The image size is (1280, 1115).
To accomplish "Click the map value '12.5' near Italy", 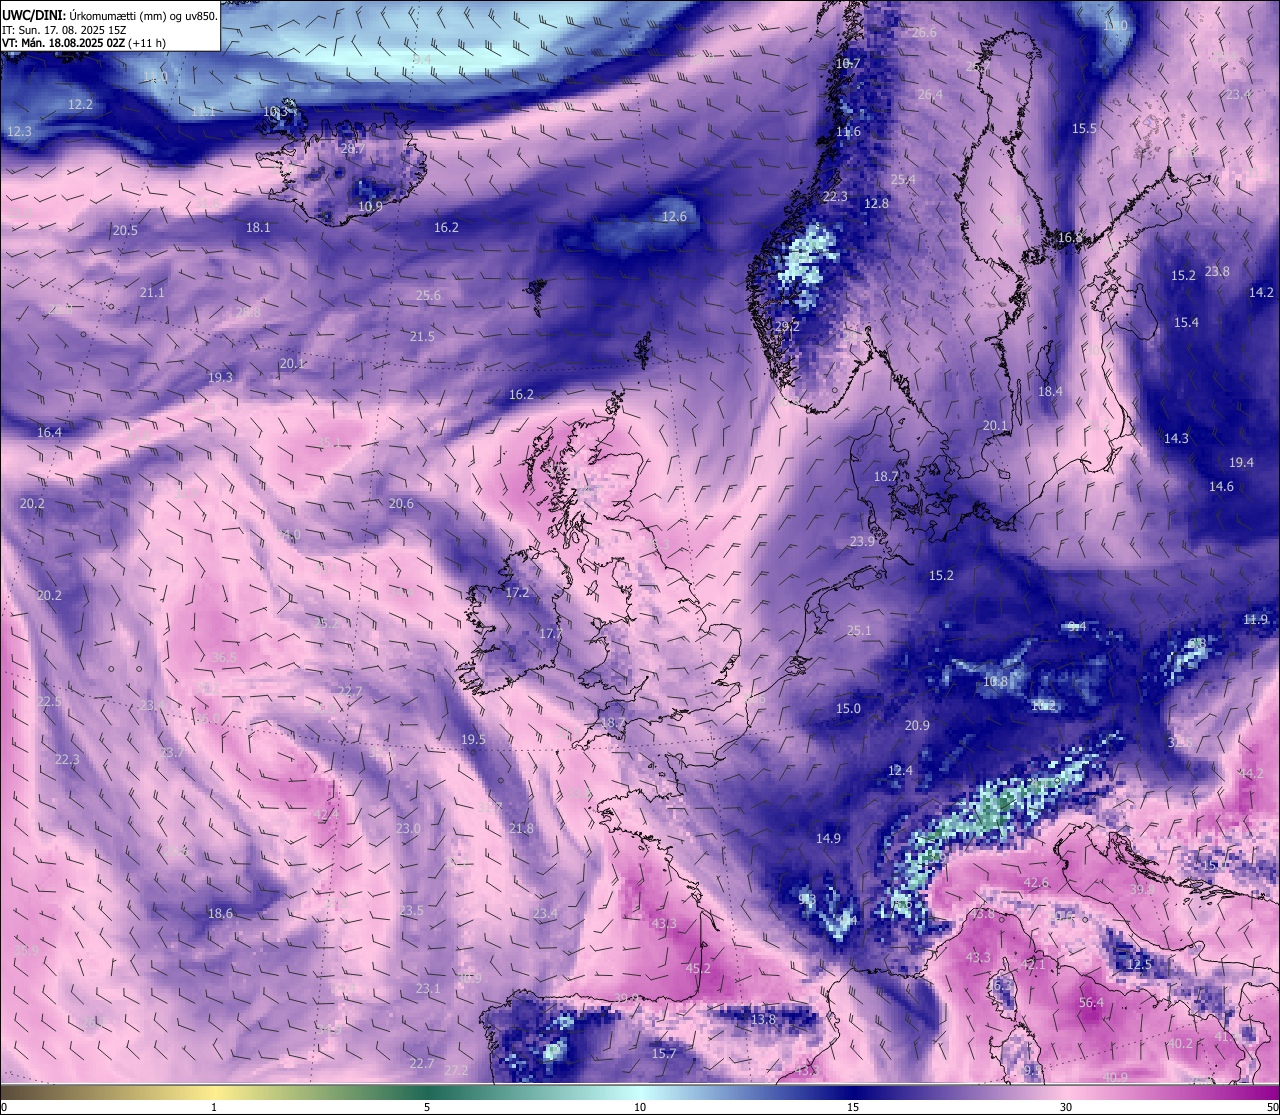I will click(x=1139, y=966).
